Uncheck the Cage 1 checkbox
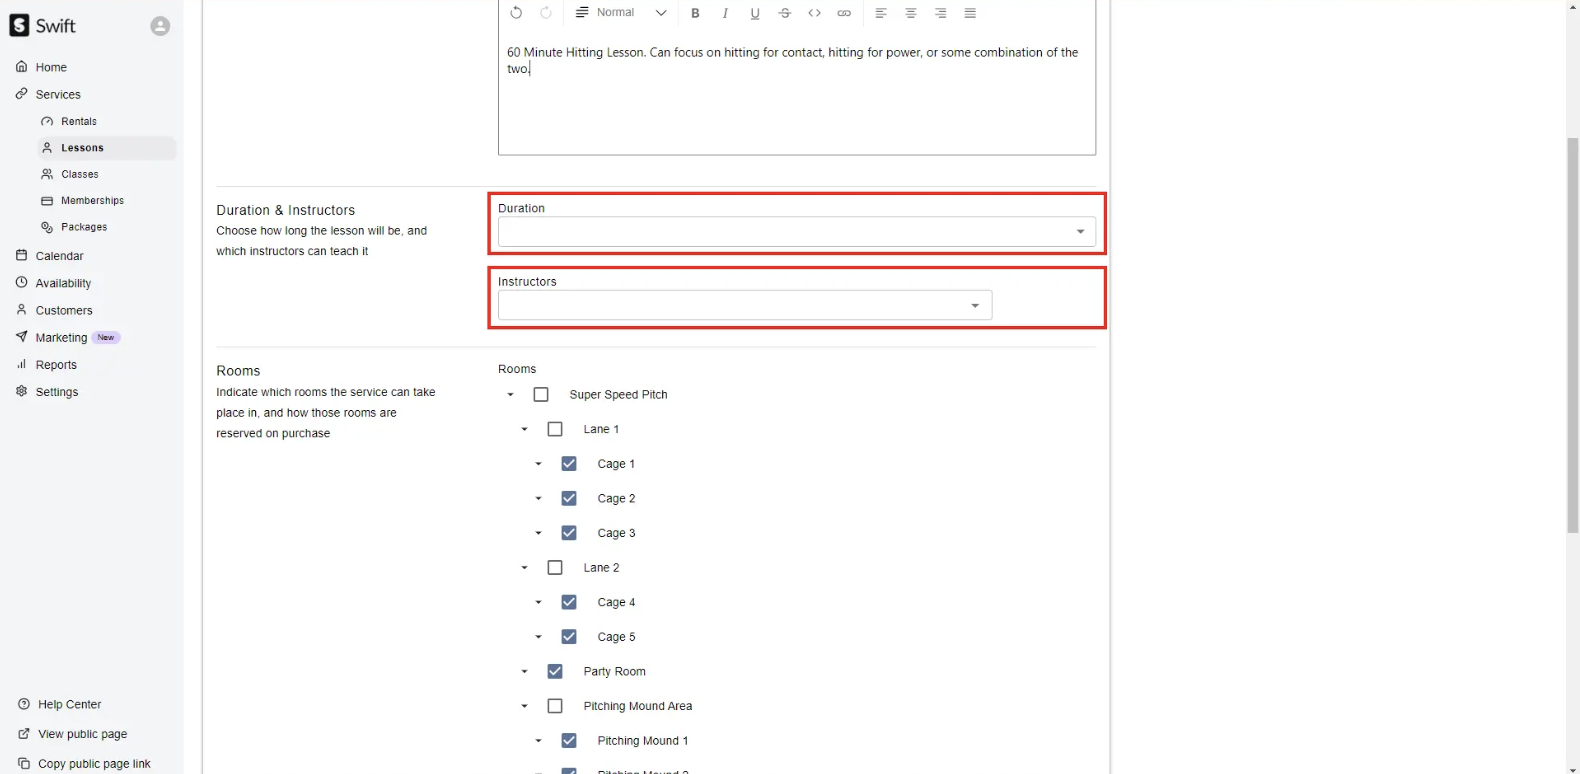 tap(569, 464)
